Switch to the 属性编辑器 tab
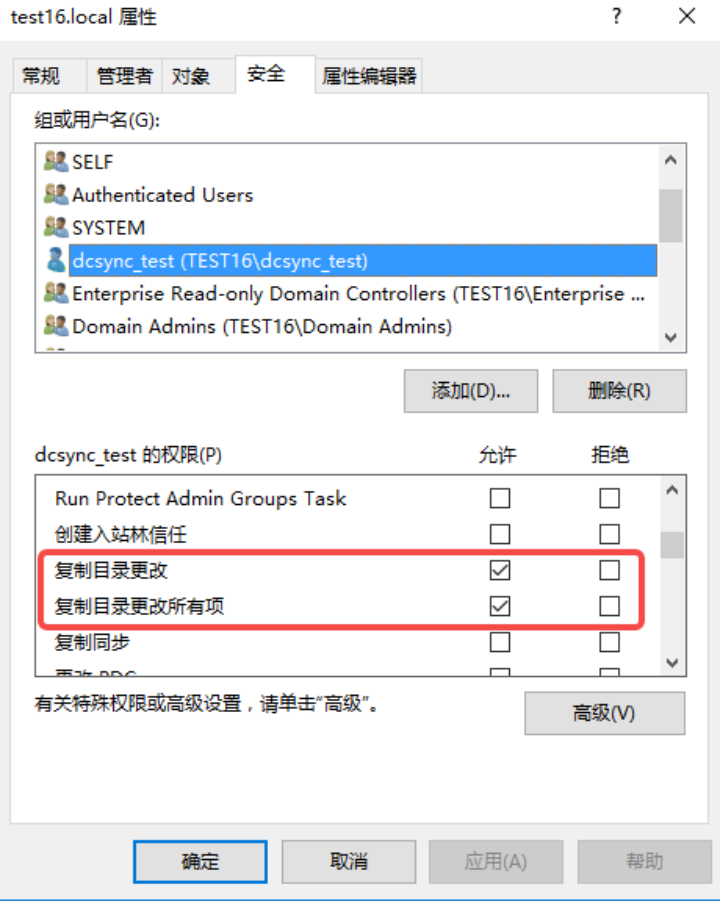Image resolution: width=720 pixels, height=901 pixels. point(369,76)
